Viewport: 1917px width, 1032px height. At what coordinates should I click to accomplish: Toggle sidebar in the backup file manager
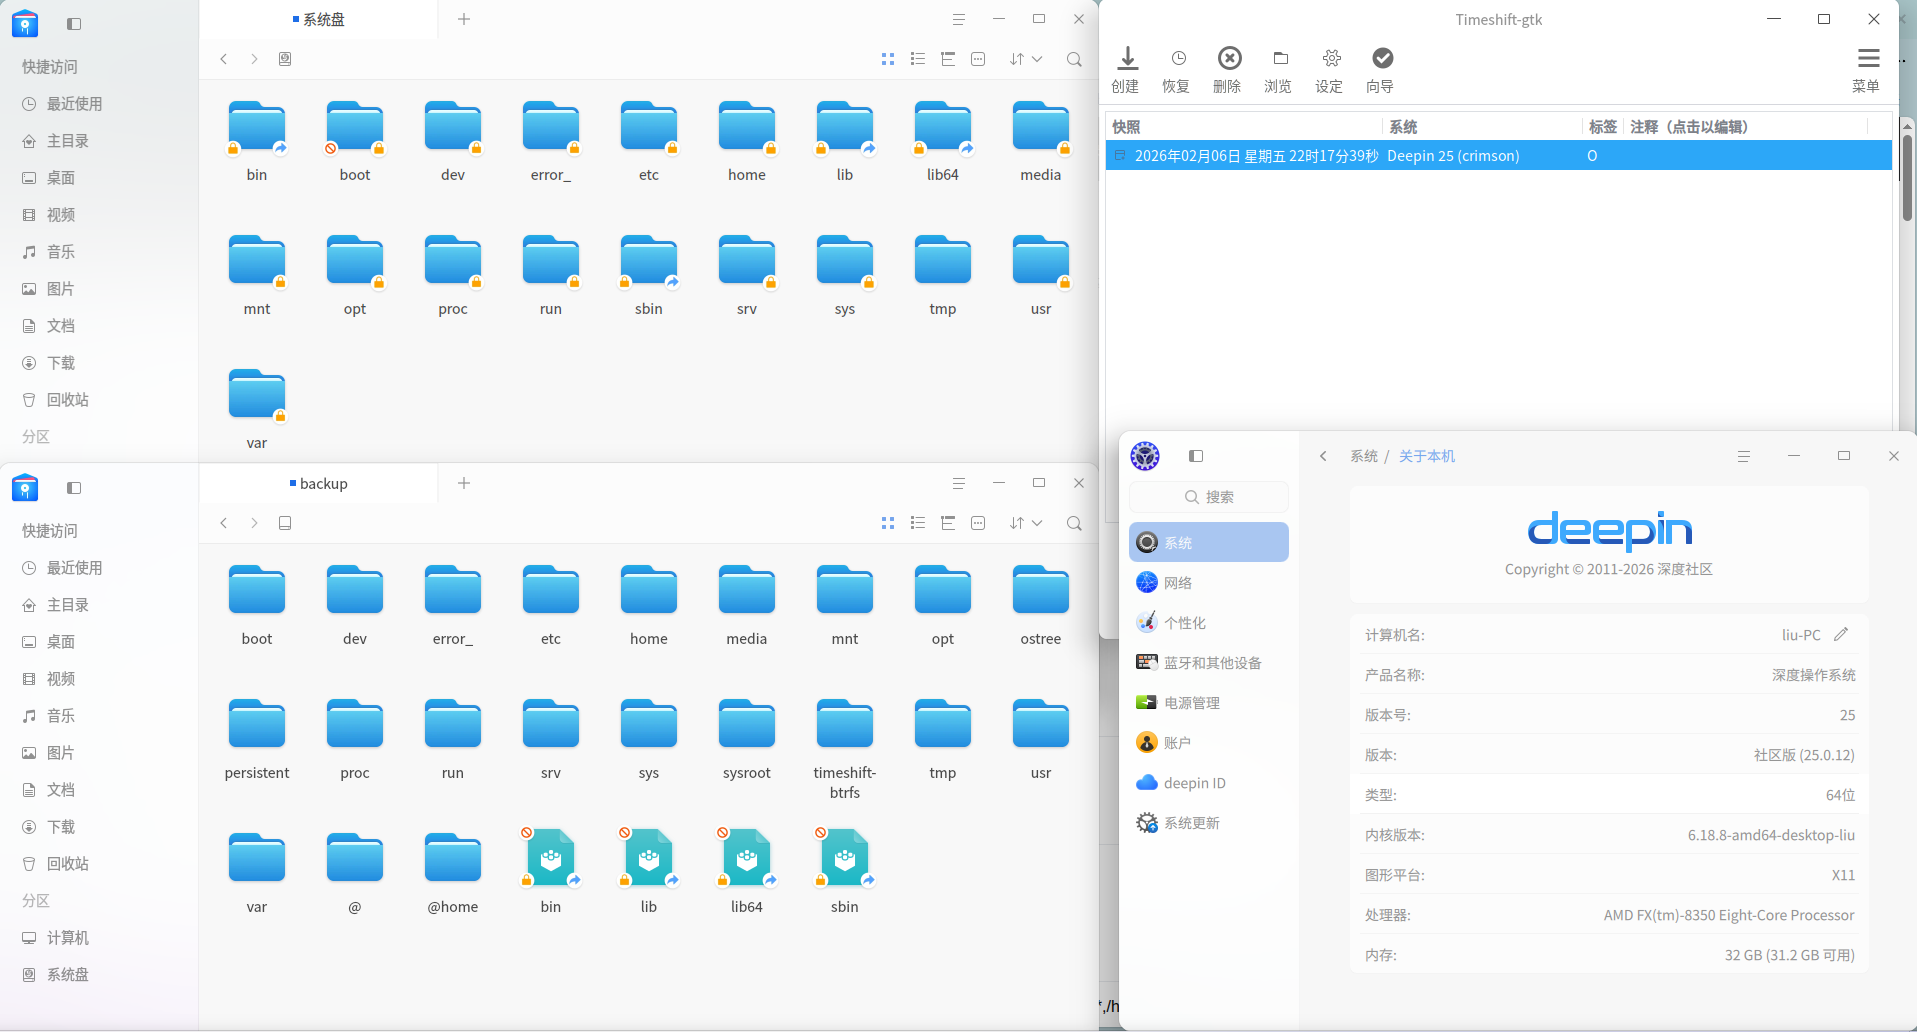click(x=74, y=488)
